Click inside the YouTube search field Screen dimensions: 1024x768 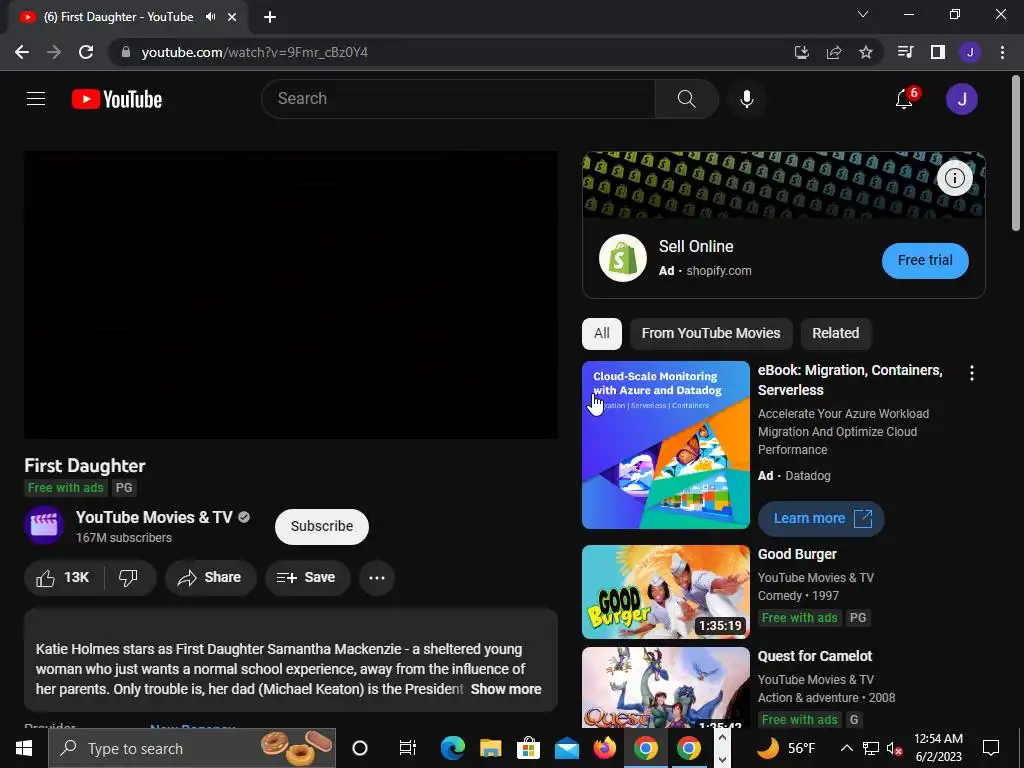458,99
